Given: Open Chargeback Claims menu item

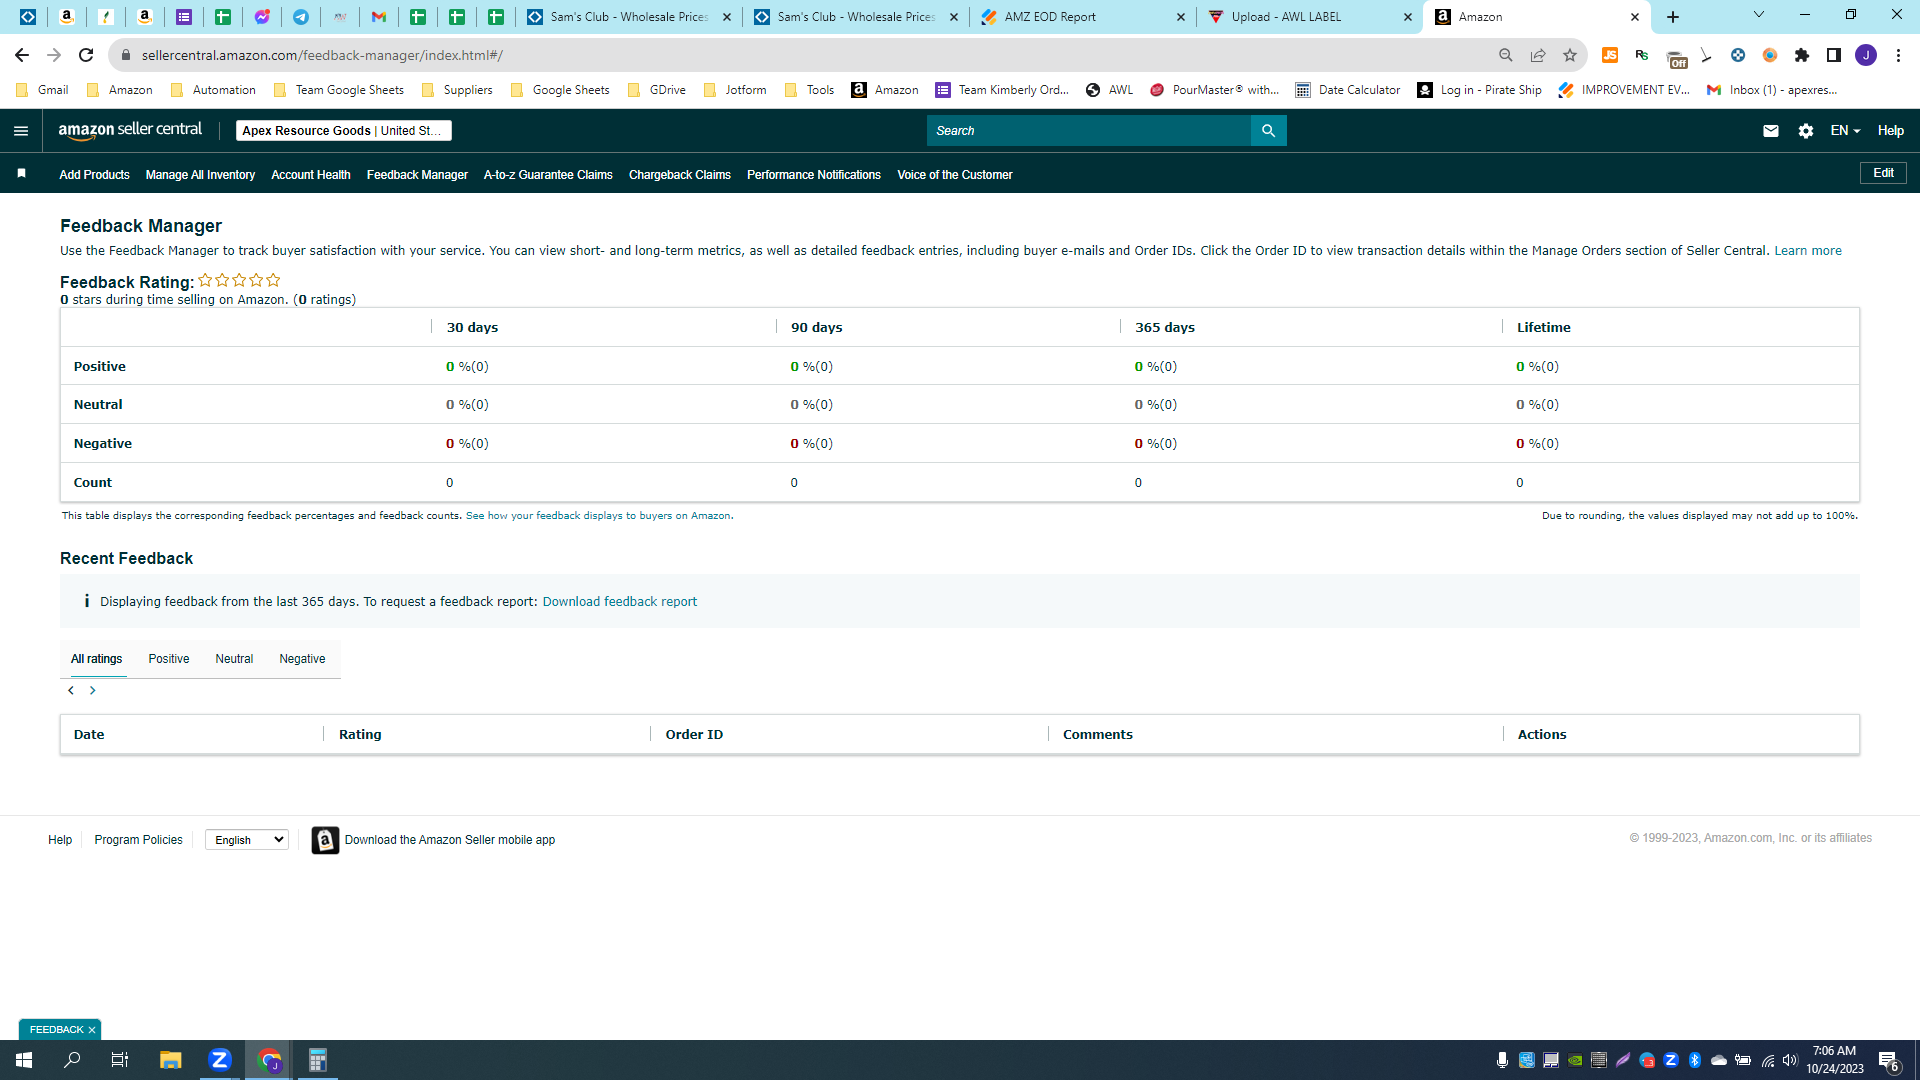Looking at the screenshot, I should tap(680, 175).
